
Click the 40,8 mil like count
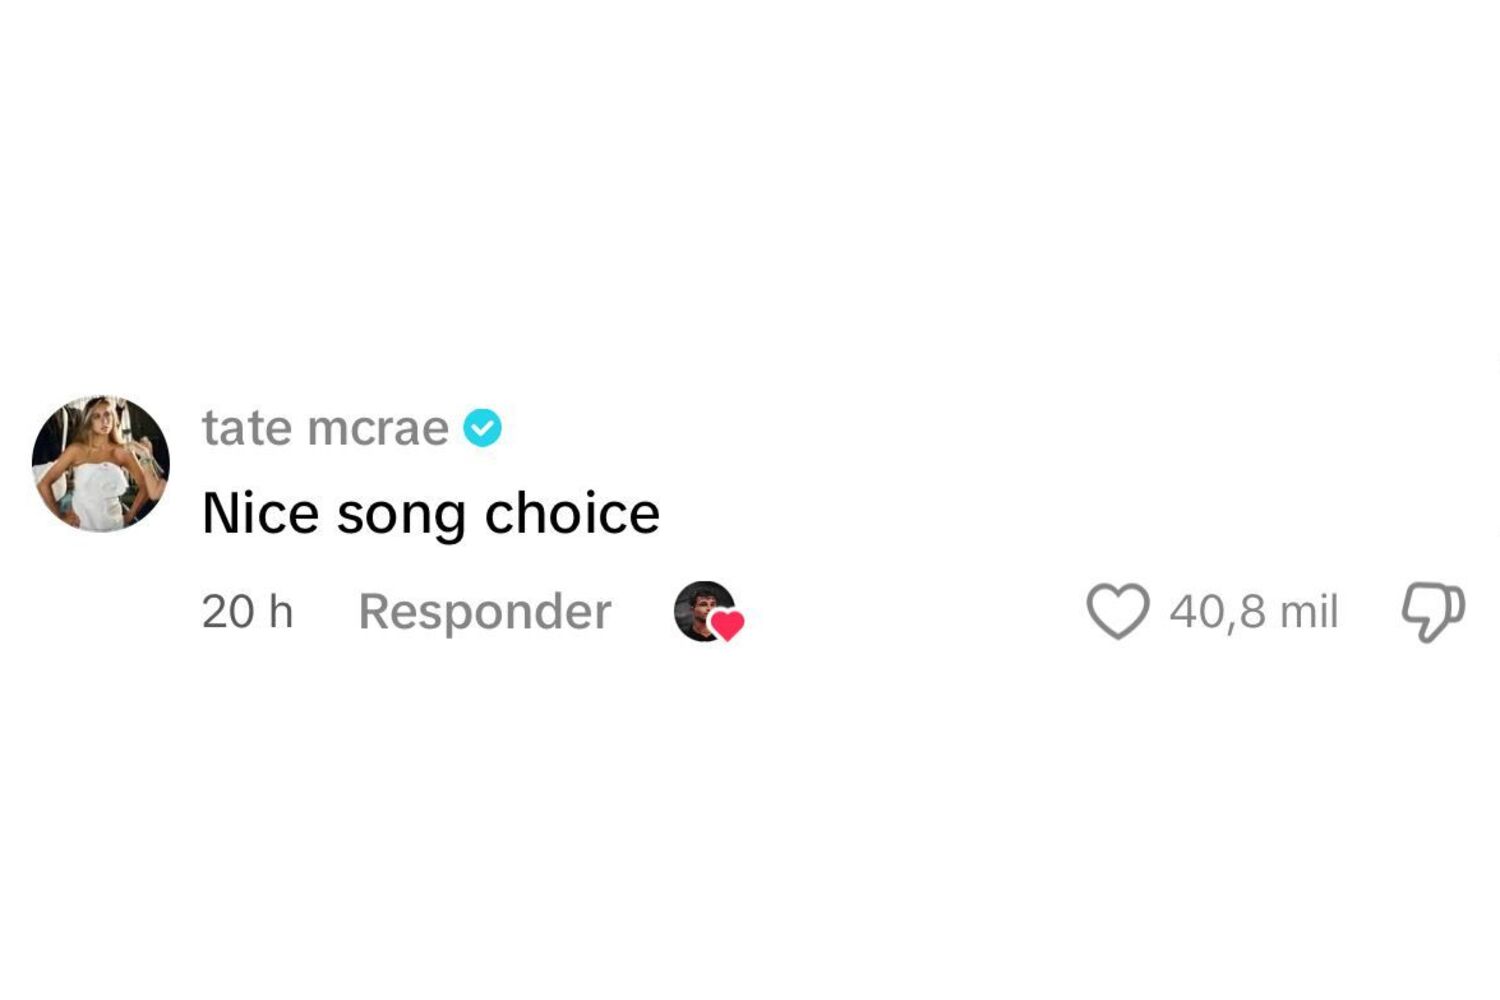(x=1253, y=611)
